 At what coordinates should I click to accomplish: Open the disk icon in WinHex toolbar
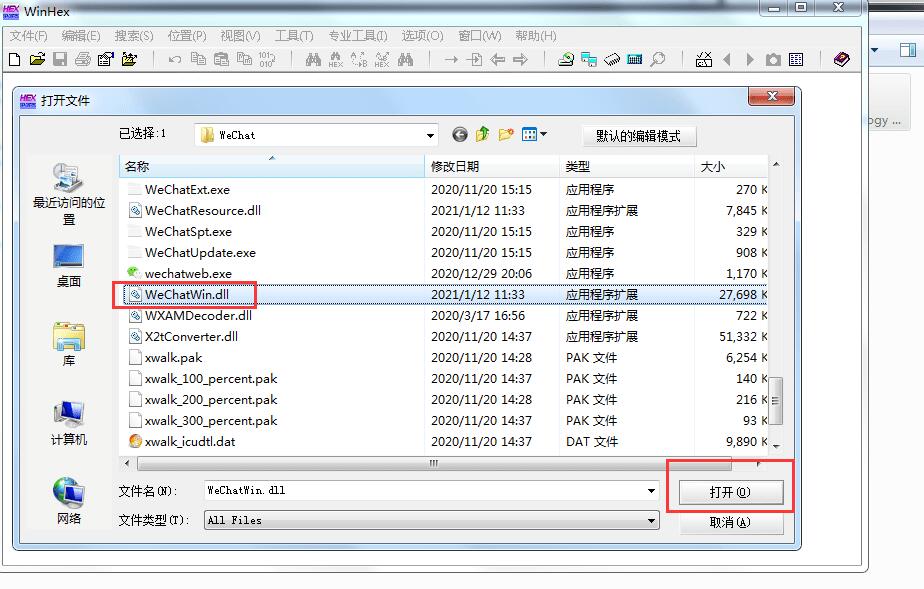(566, 60)
